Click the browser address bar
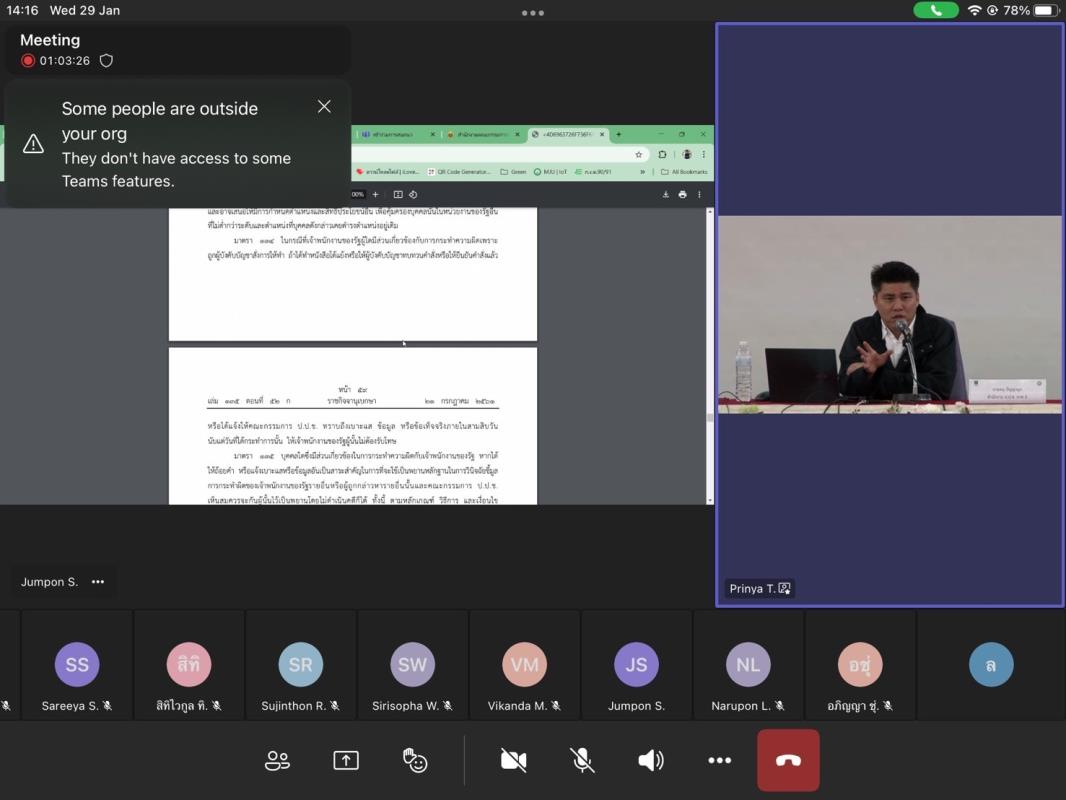 (500, 154)
